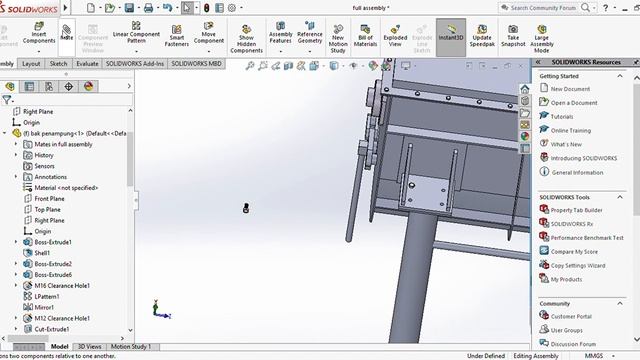Click the Rebuild traffic light icon
The image size is (640, 360).
coord(207,8)
